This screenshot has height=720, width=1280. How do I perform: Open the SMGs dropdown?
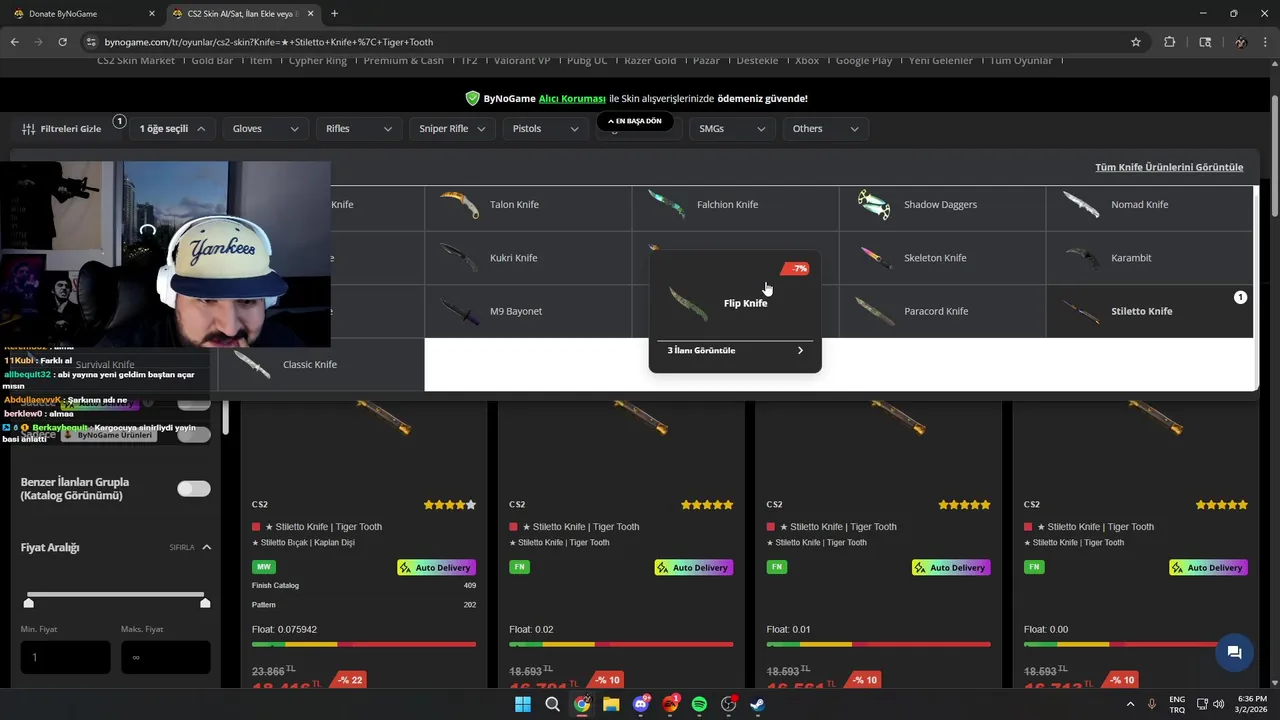731,128
